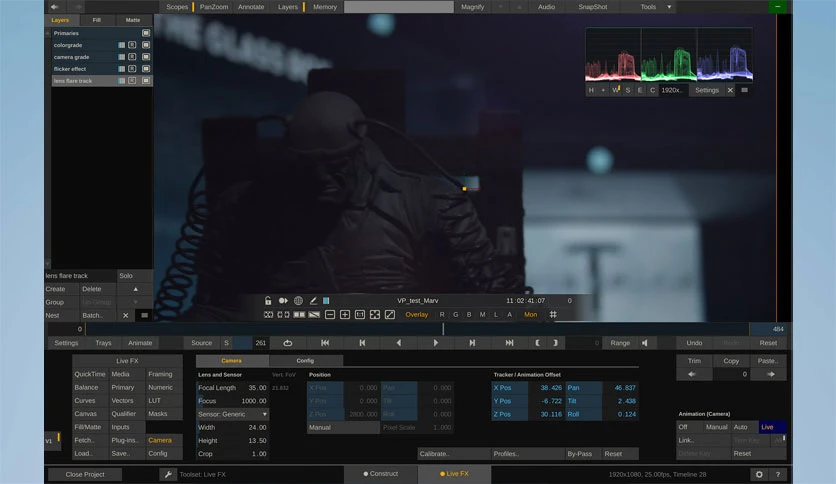Click the diagonal wipe icon below viewer
The width and height of the screenshot is (836, 484).
point(314,314)
